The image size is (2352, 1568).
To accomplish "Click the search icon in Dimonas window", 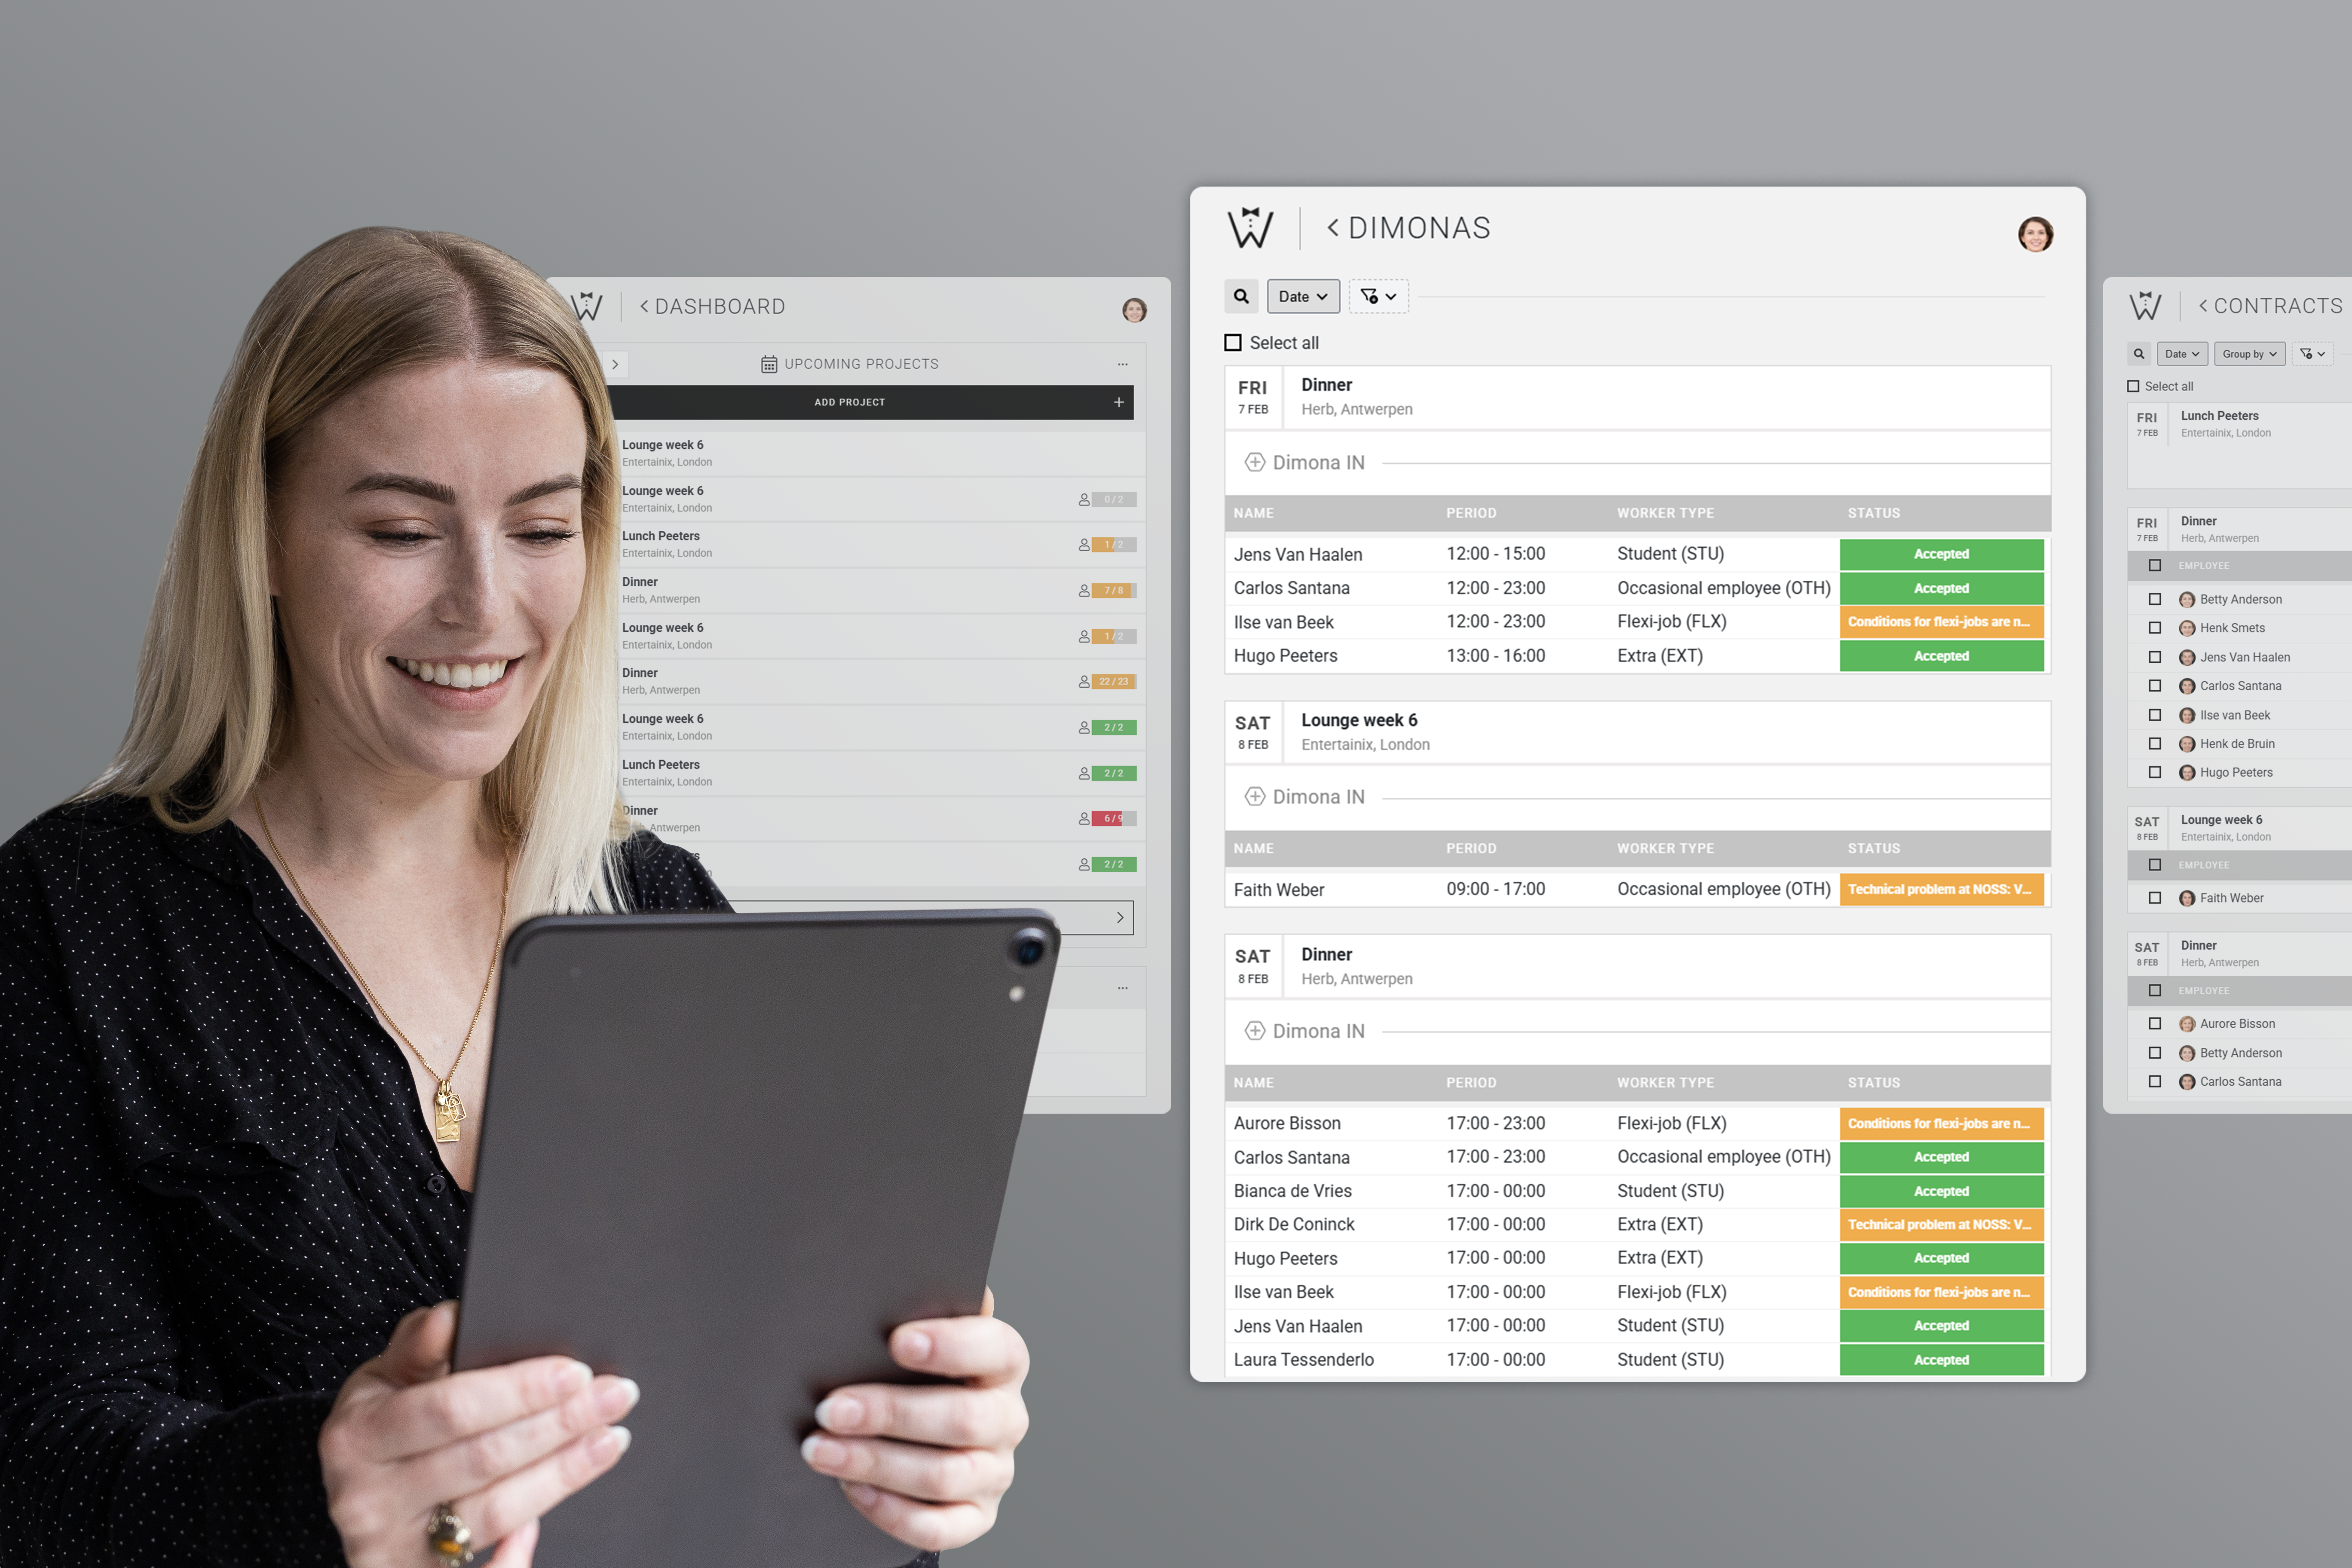I will [x=1241, y=296].
